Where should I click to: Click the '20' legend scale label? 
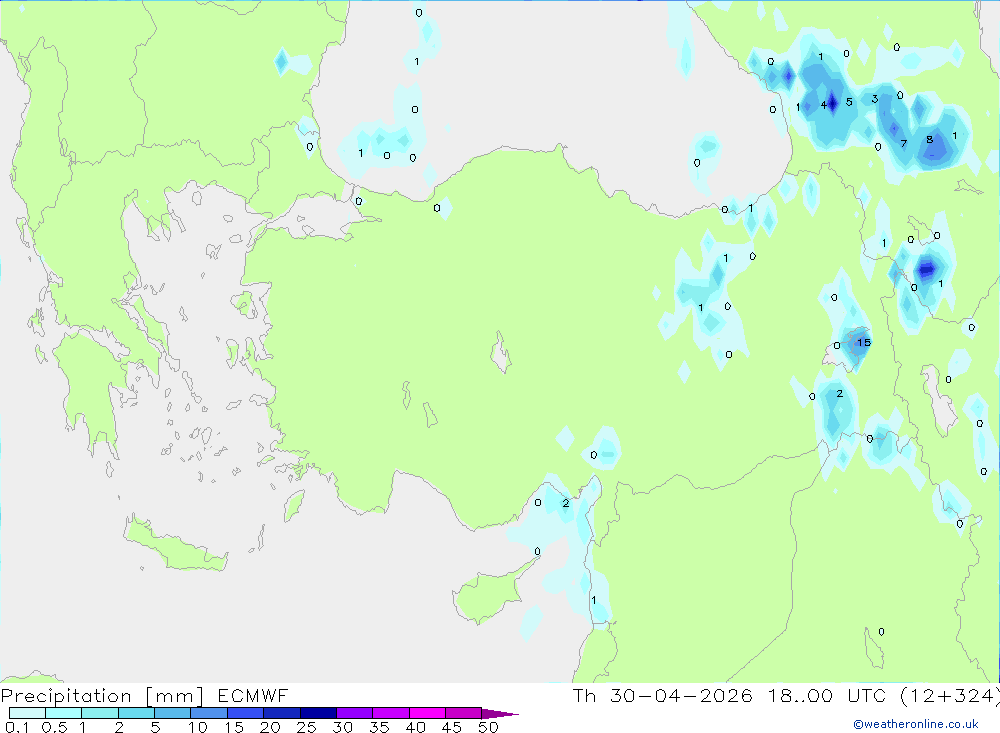(x=270, y=727)
